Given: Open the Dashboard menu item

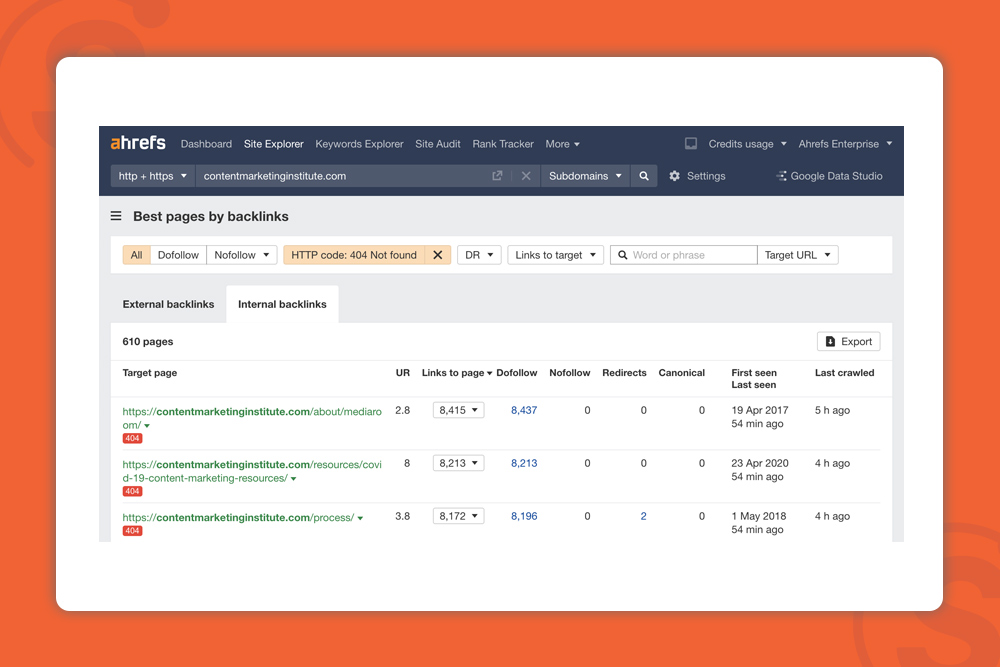Looking at the screenshot, I should pyautogui.click(x=206, y=144).
